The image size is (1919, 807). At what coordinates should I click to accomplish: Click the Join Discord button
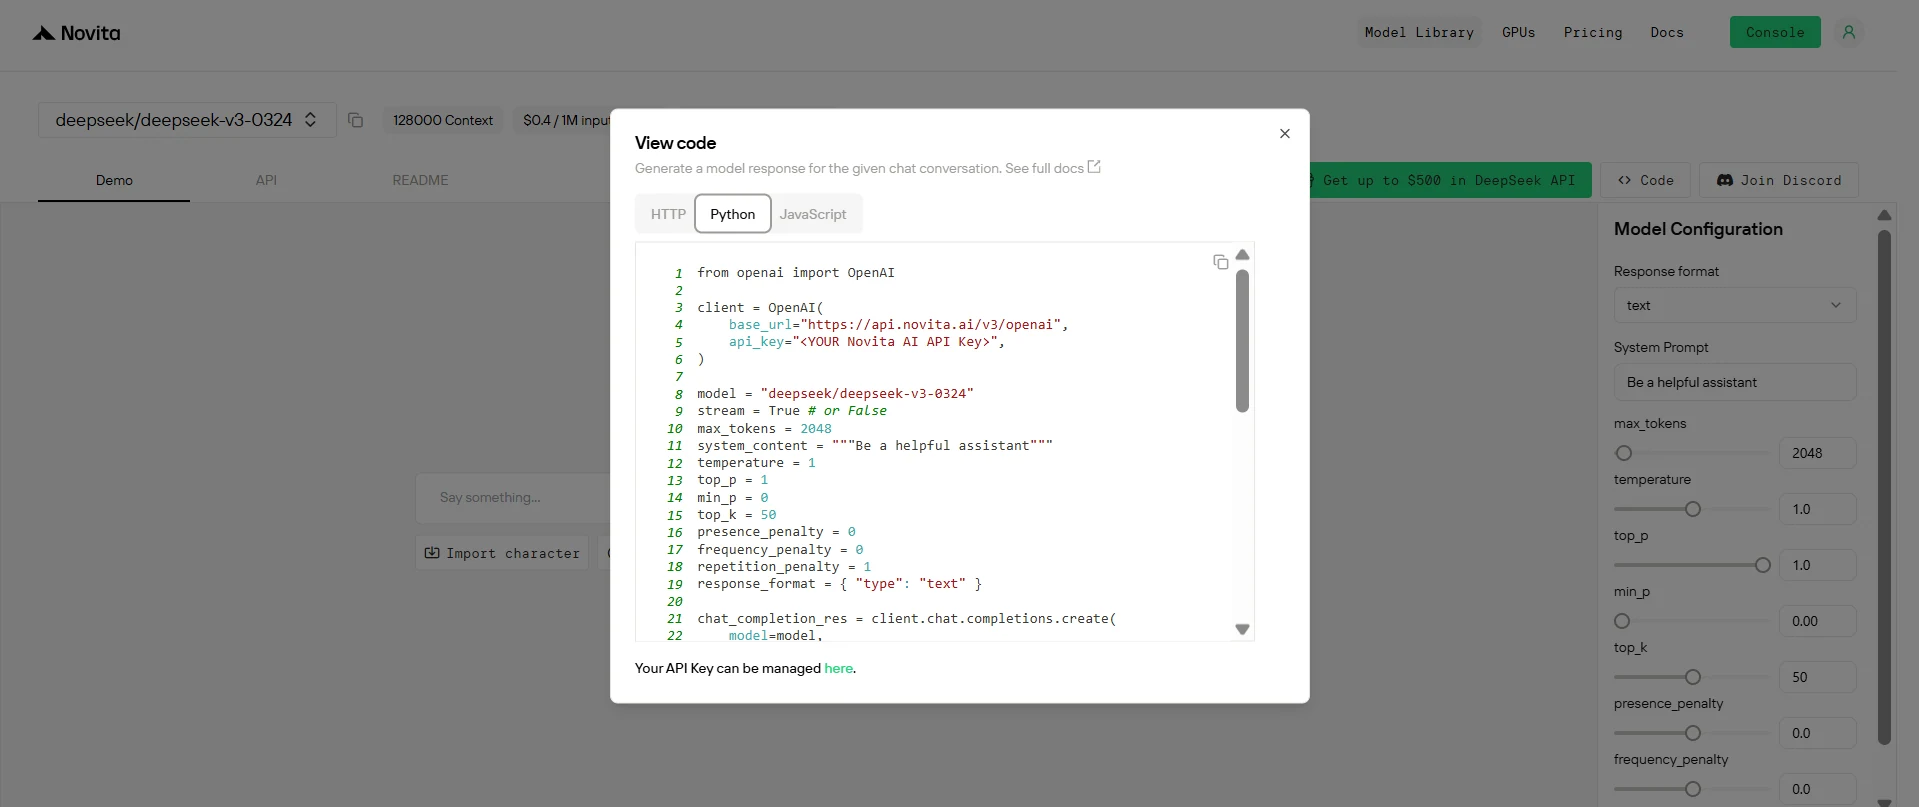point(1779,180)
